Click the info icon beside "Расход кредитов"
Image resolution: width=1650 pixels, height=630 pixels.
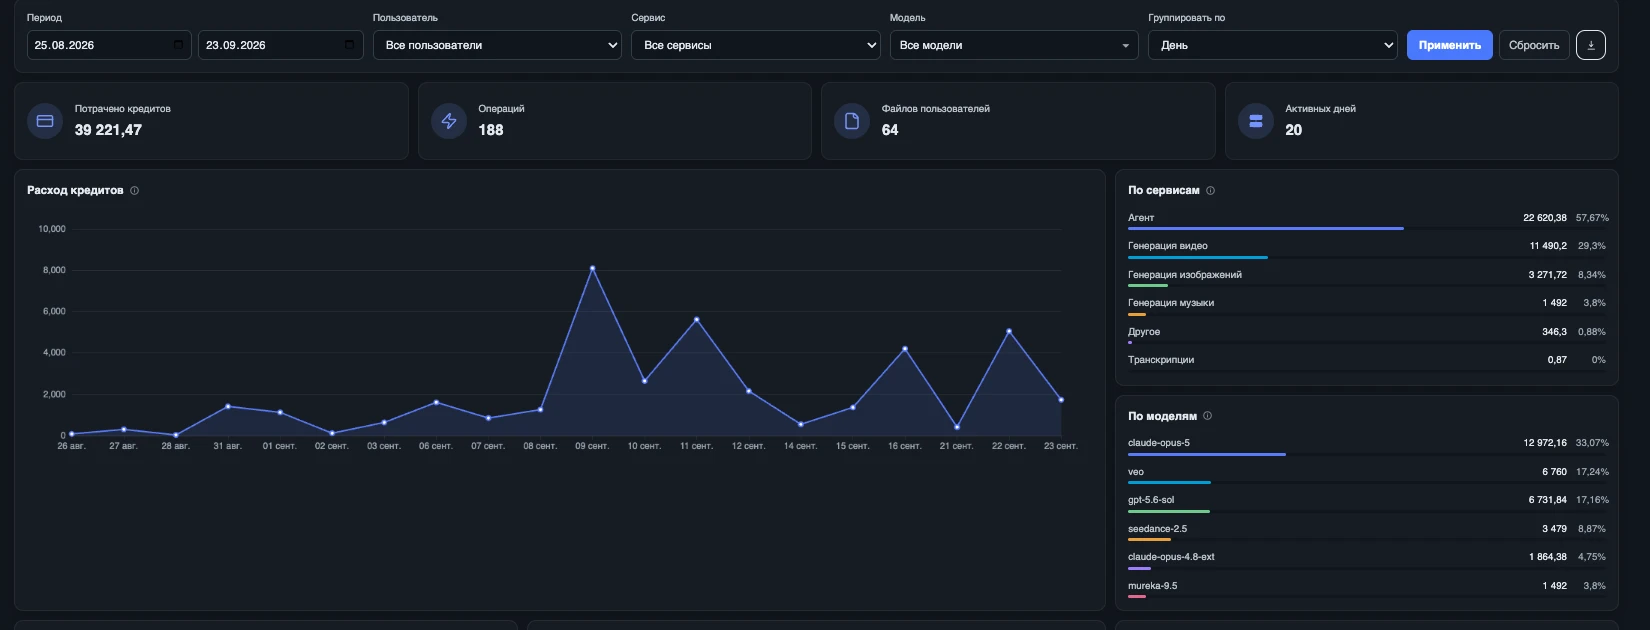(135, 190)
